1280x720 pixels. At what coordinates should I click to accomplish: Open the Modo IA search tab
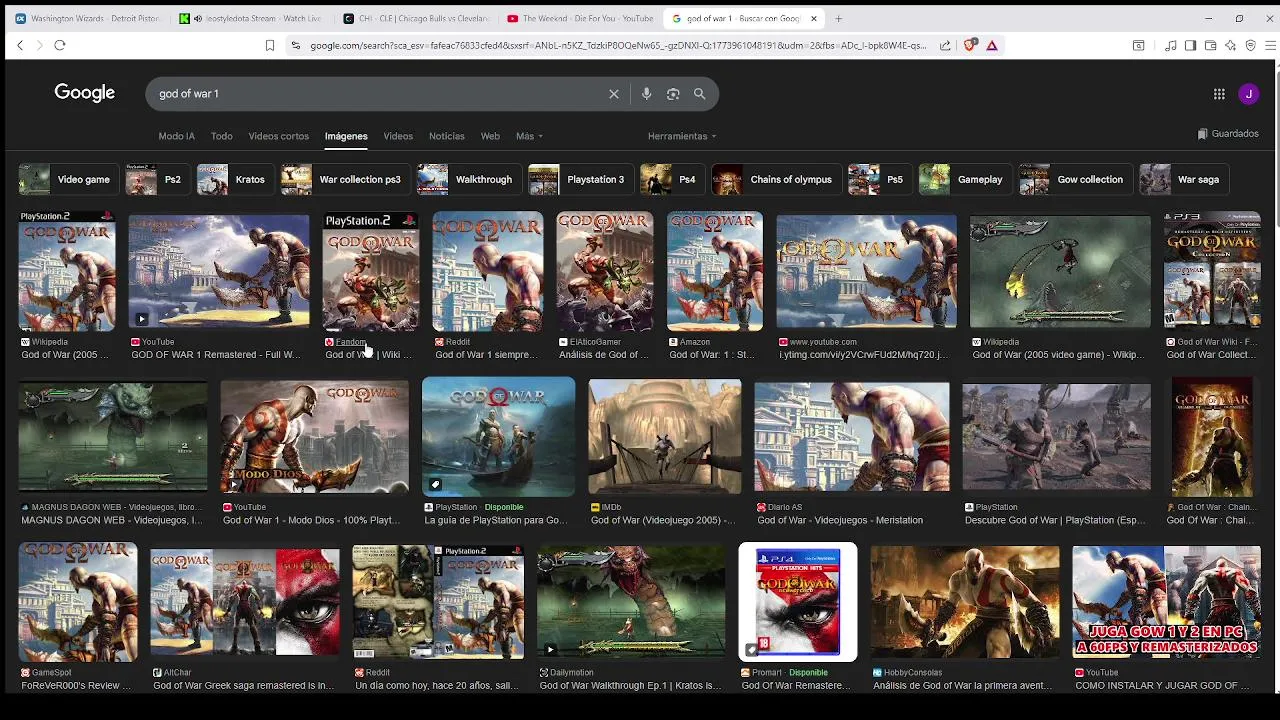point(176,136)
